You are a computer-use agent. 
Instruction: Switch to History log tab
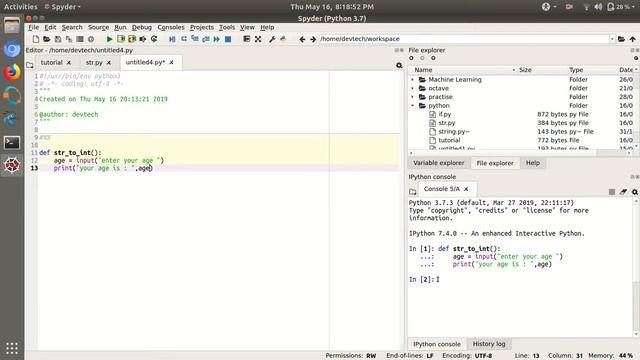coord(489,344)
